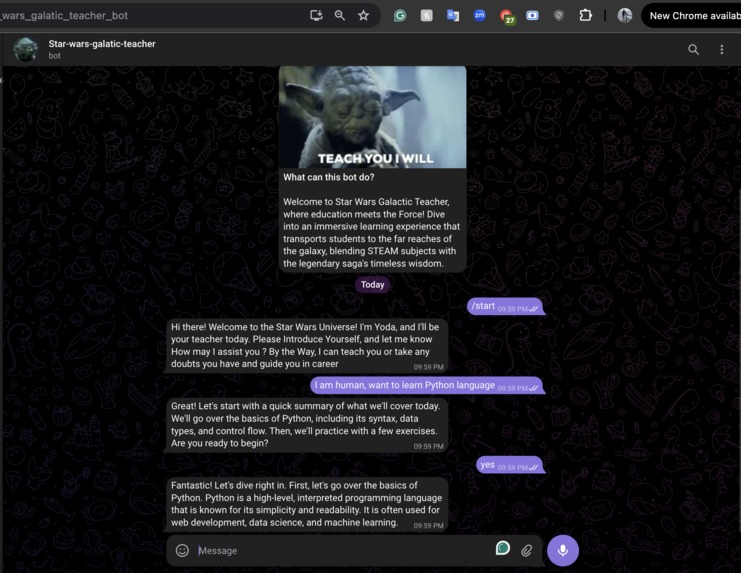Click the Message input field
The height and width of the screenshot is (573, 741).
click(x=343, y=551)
